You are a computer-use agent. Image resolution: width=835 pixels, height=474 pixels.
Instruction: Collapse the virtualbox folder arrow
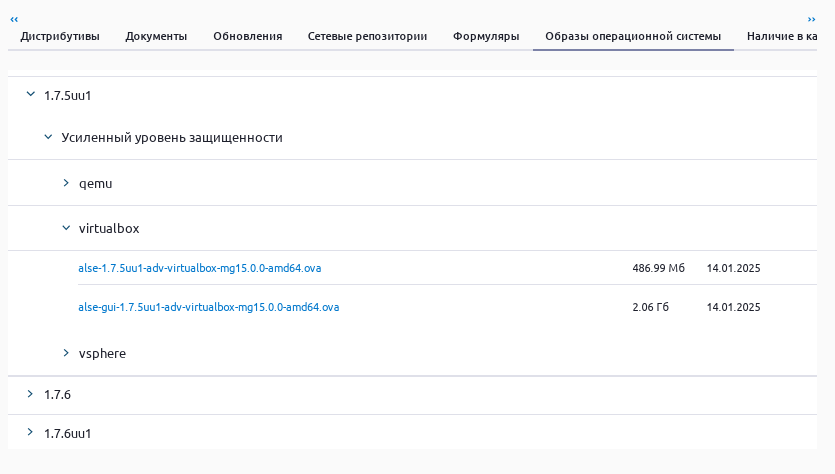[x=66, y=228]
